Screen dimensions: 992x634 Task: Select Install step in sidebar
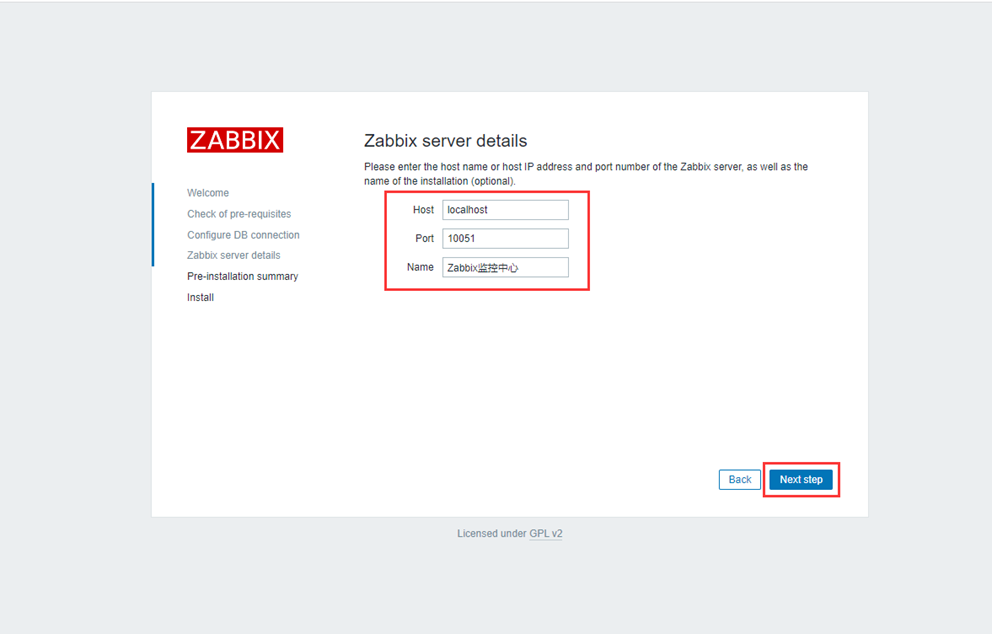click(x=201, y=297)
